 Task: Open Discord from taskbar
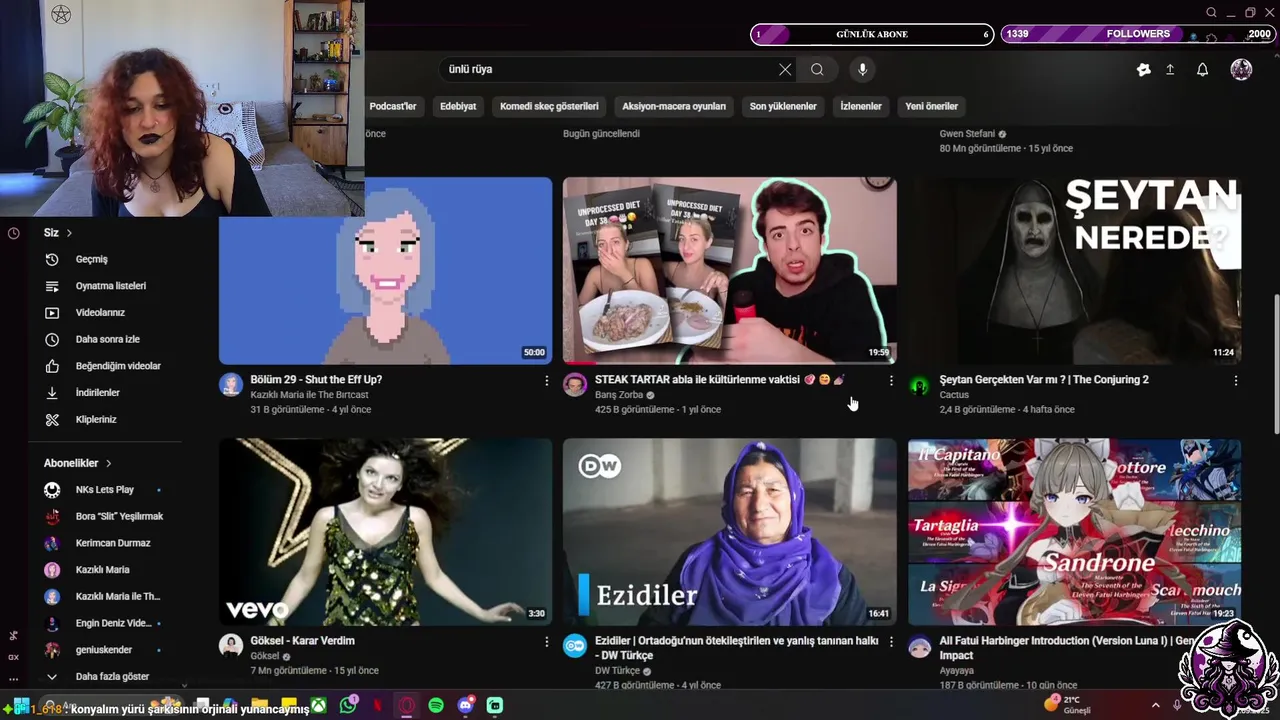[x=465, y=705]
